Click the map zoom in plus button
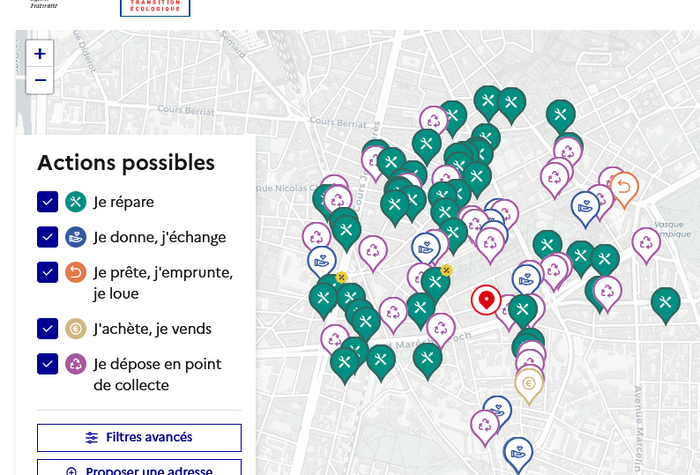The image size is (700, 475). coord(40,54)
